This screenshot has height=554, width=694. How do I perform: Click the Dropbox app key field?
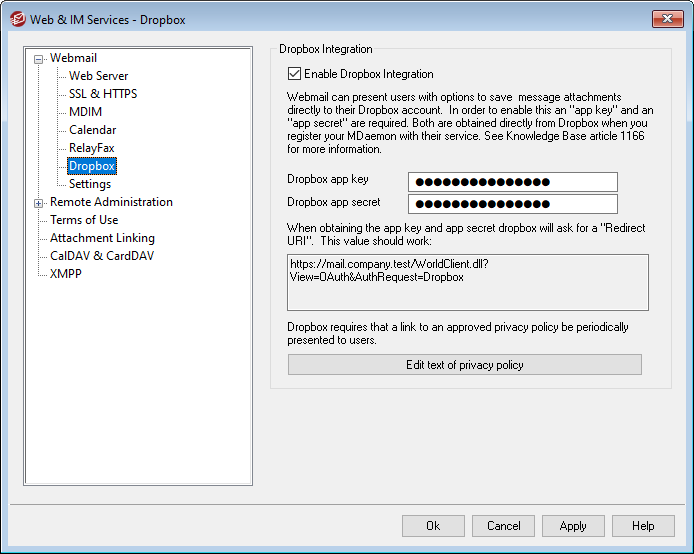tap(512, 182)
